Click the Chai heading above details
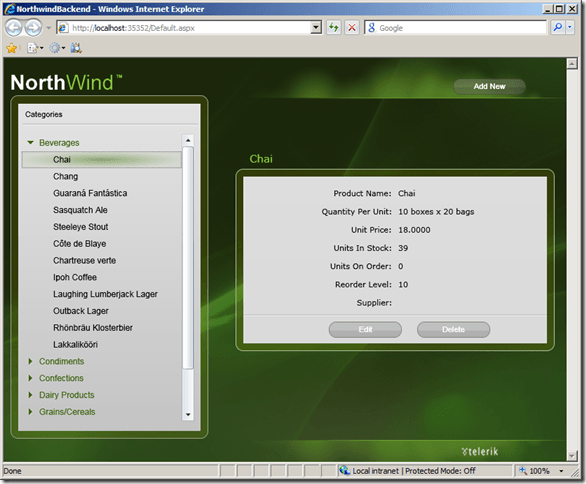 [261, 159]
